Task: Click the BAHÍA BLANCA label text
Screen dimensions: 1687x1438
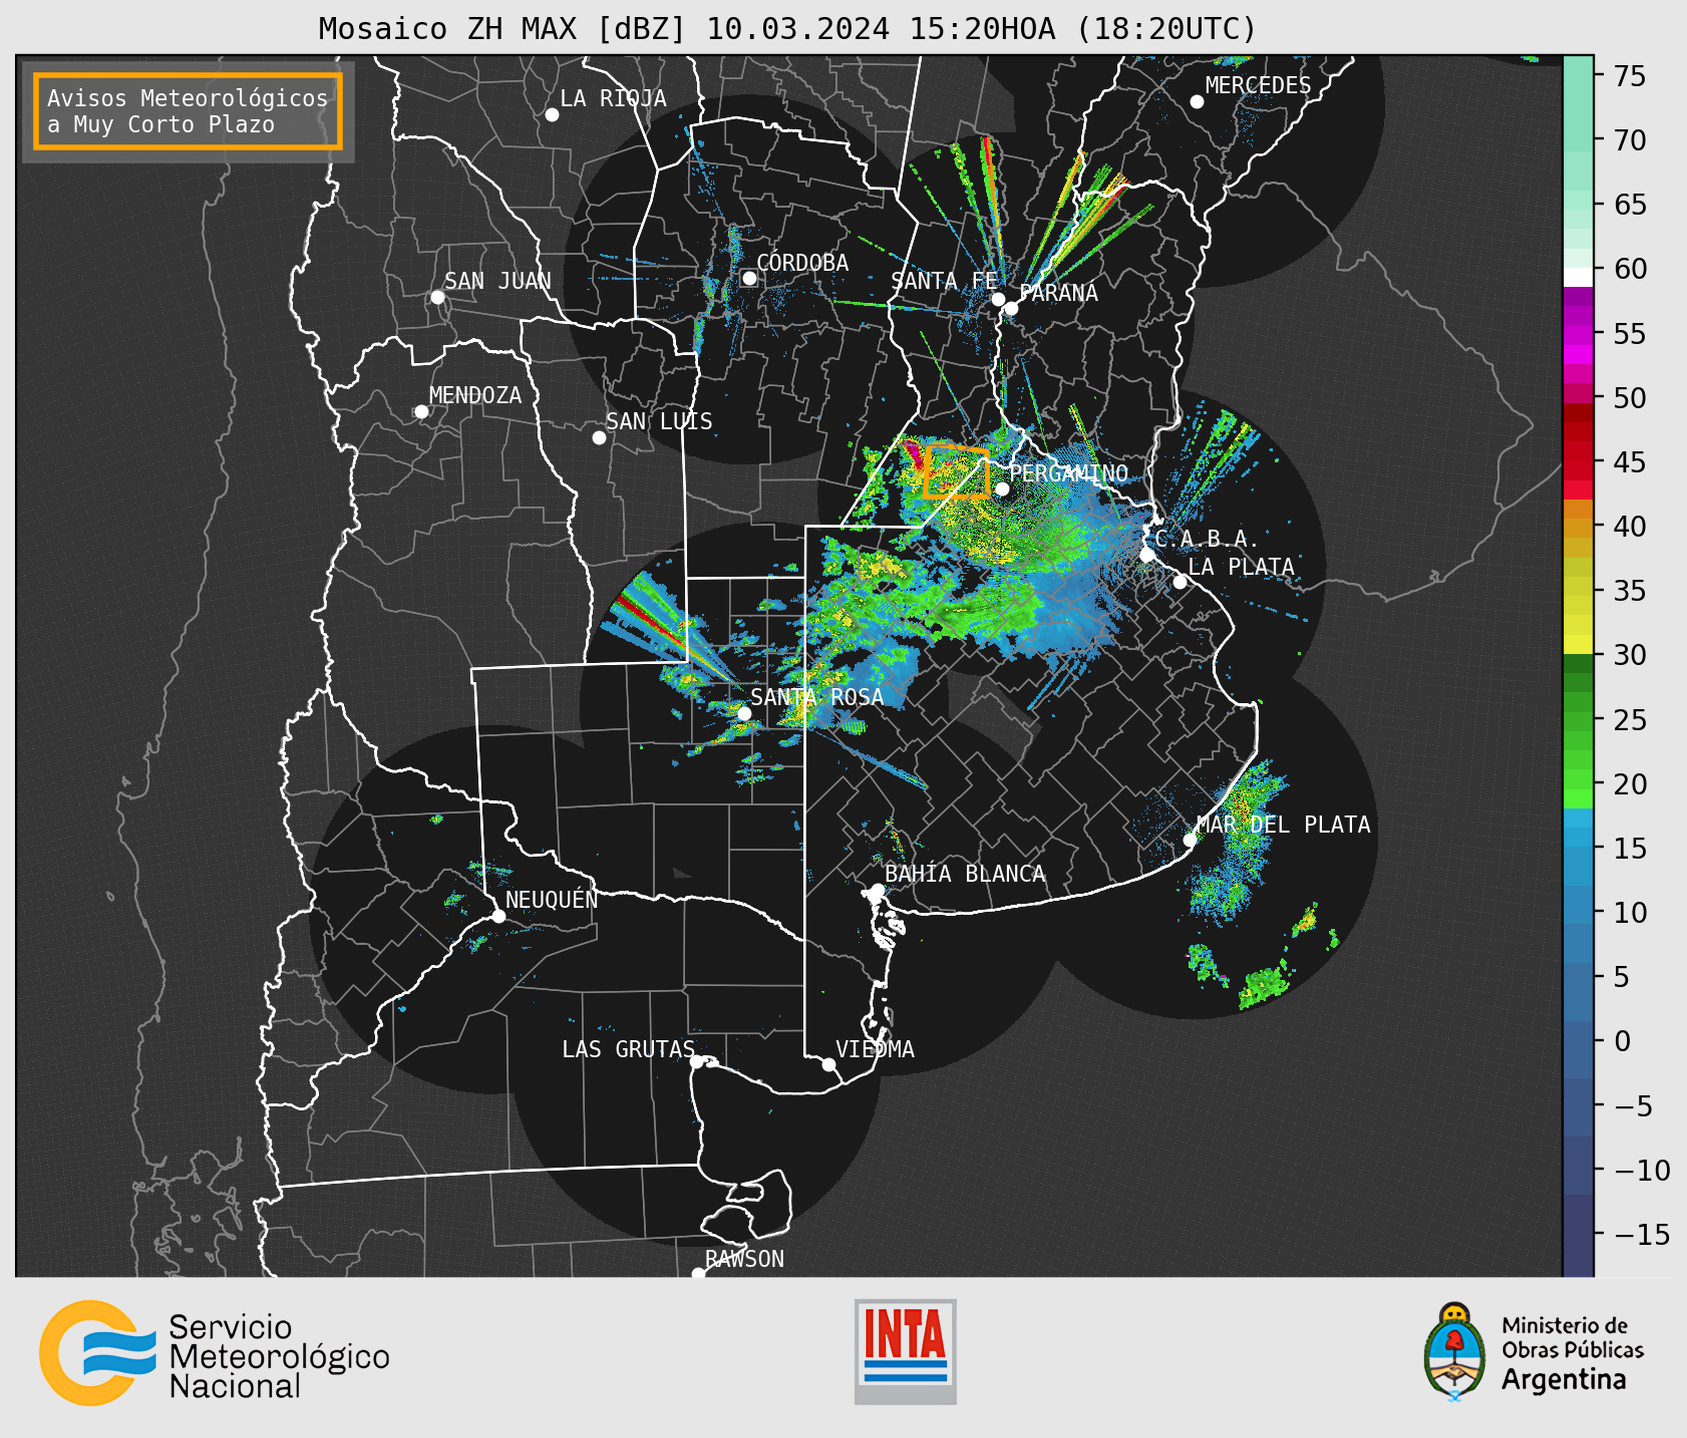Action: pyautogui.click(x=965, y=874)
